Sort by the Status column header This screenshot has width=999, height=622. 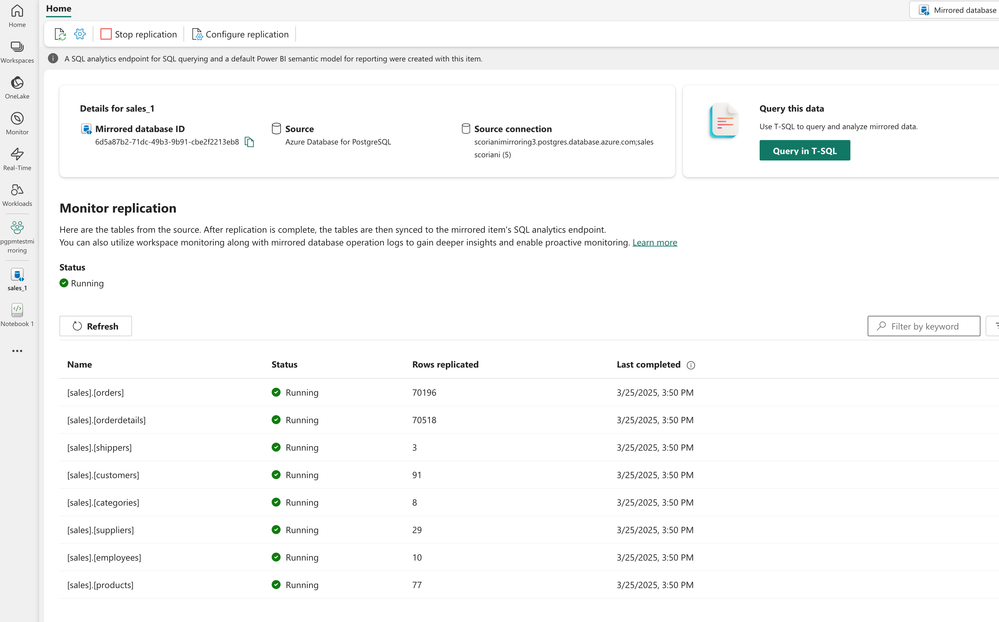284,365
